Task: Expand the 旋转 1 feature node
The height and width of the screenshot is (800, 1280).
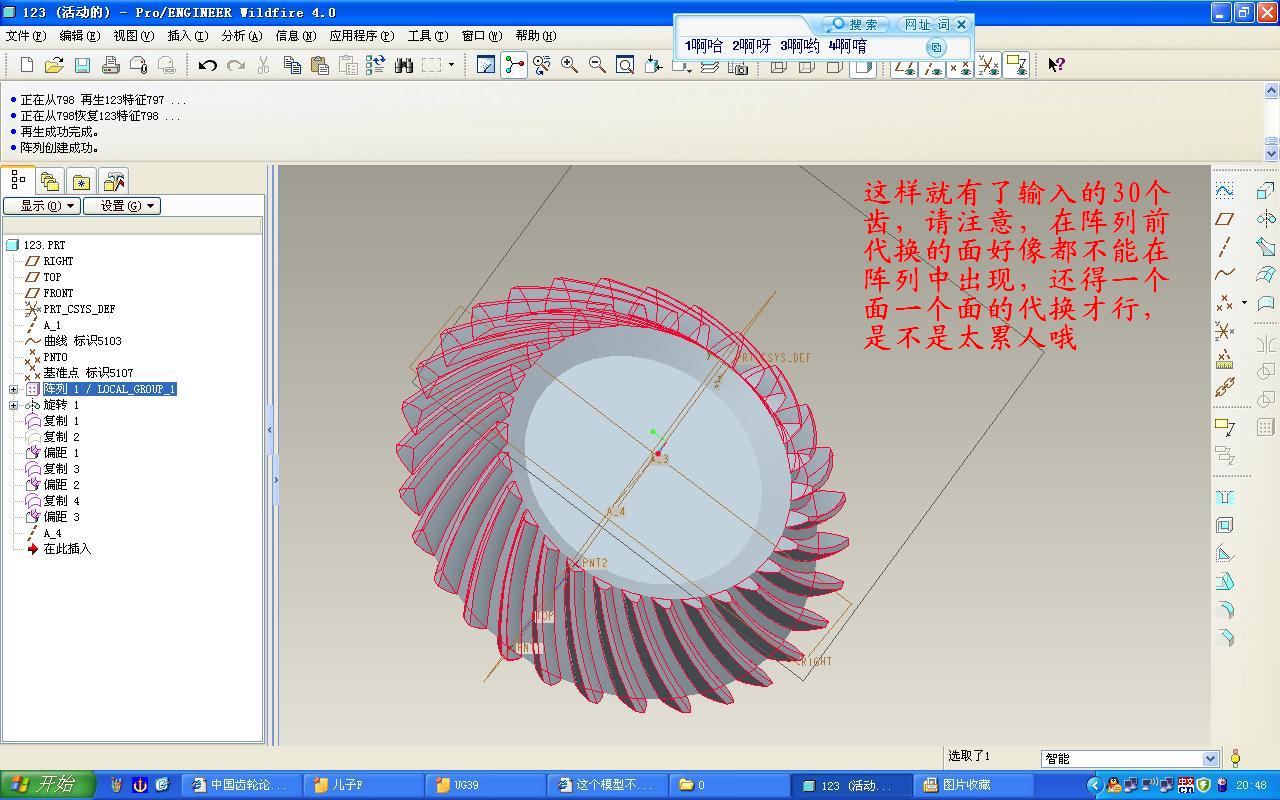Action: coord(13,405)
